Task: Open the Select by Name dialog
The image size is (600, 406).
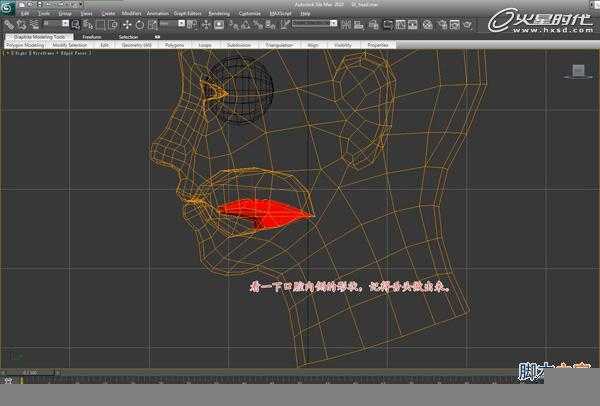Action: click(x=88, y=25)
